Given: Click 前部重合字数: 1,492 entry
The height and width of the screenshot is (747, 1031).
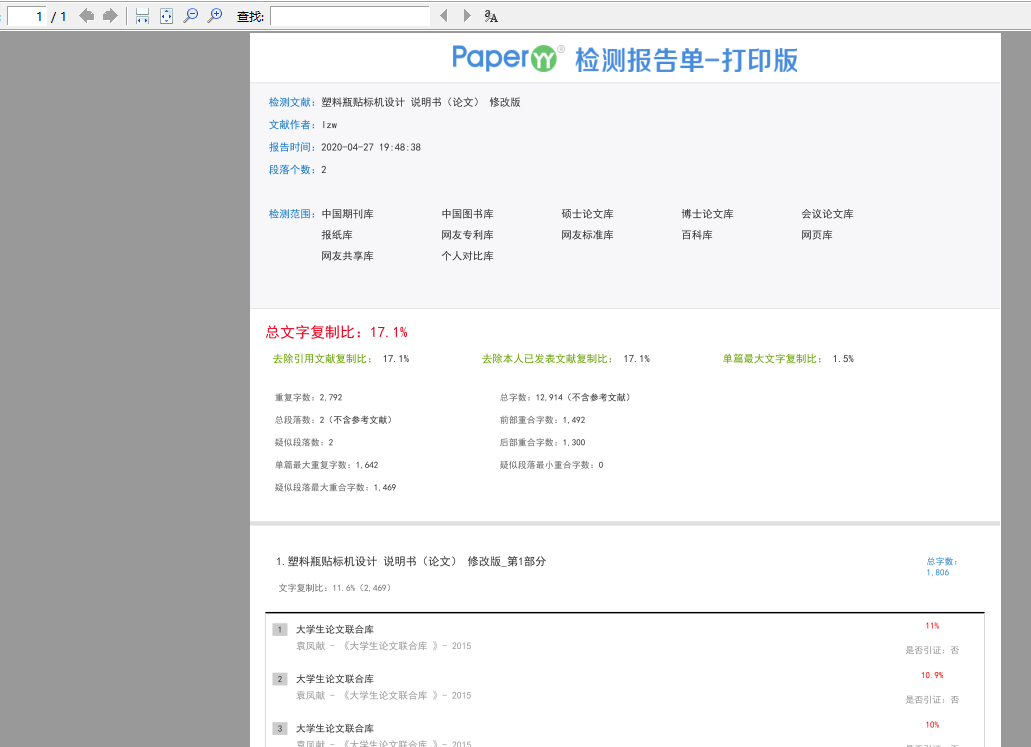Looking at the screenshot, I should point(542,420).
